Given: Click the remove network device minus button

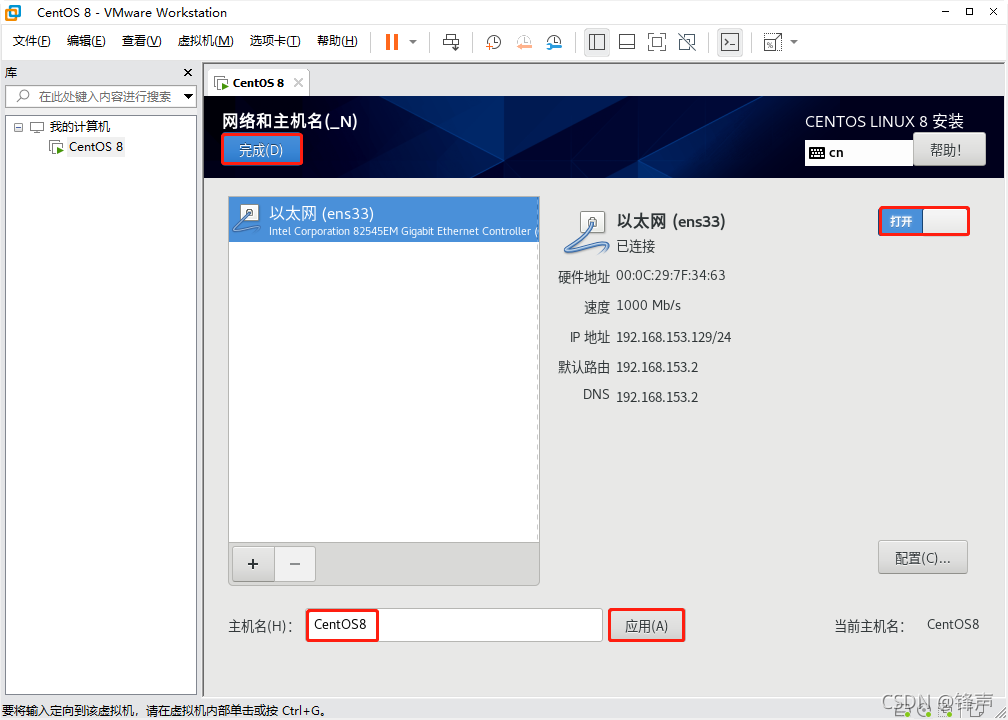Looking at the screenshot, I should [x=295, y=564].
